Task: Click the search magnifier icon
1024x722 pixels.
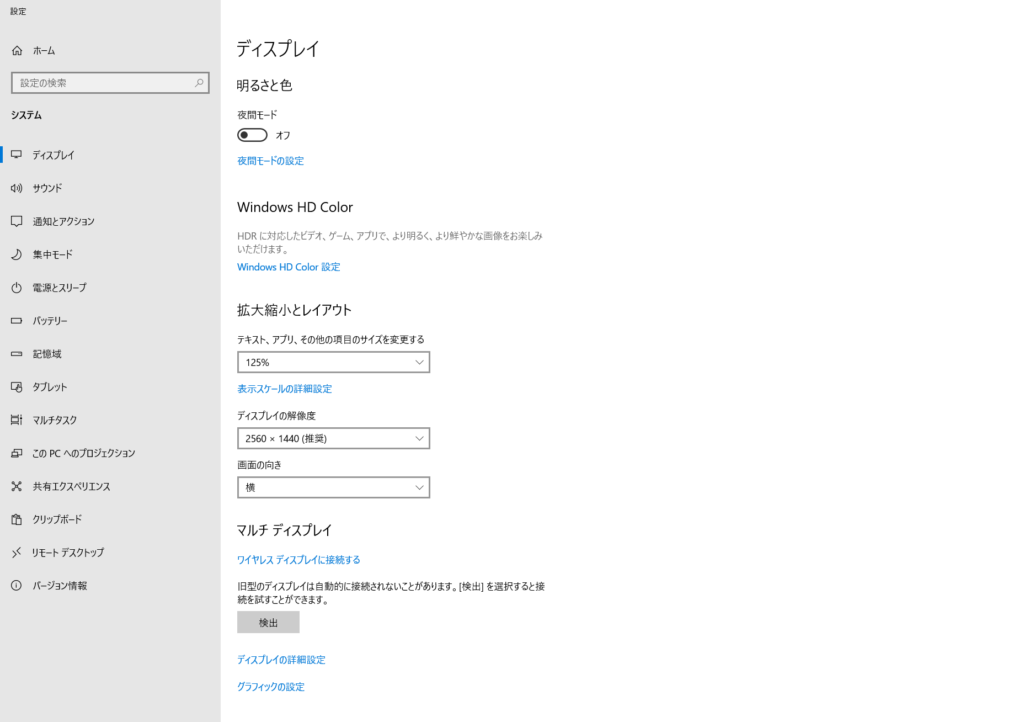Action: pyautogui.click(x=199, y=83)
